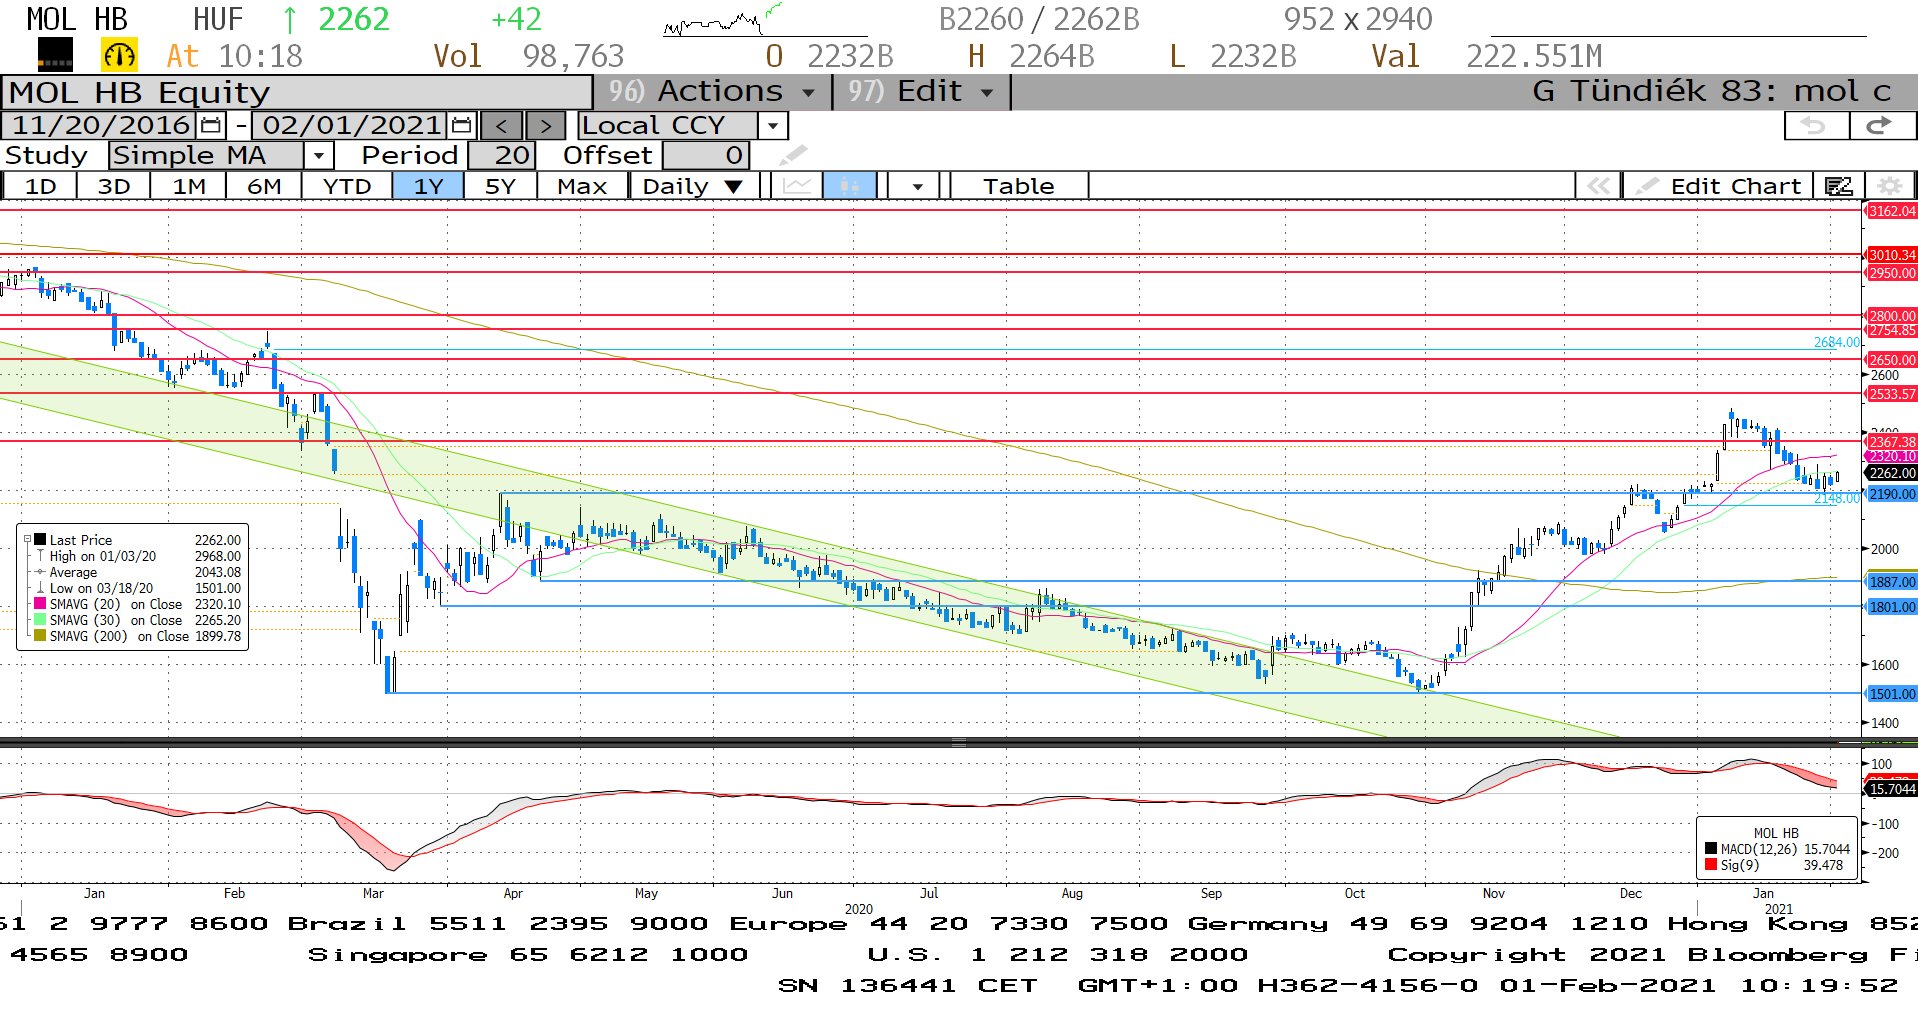Select the YTD range tab

click(346, 186)
